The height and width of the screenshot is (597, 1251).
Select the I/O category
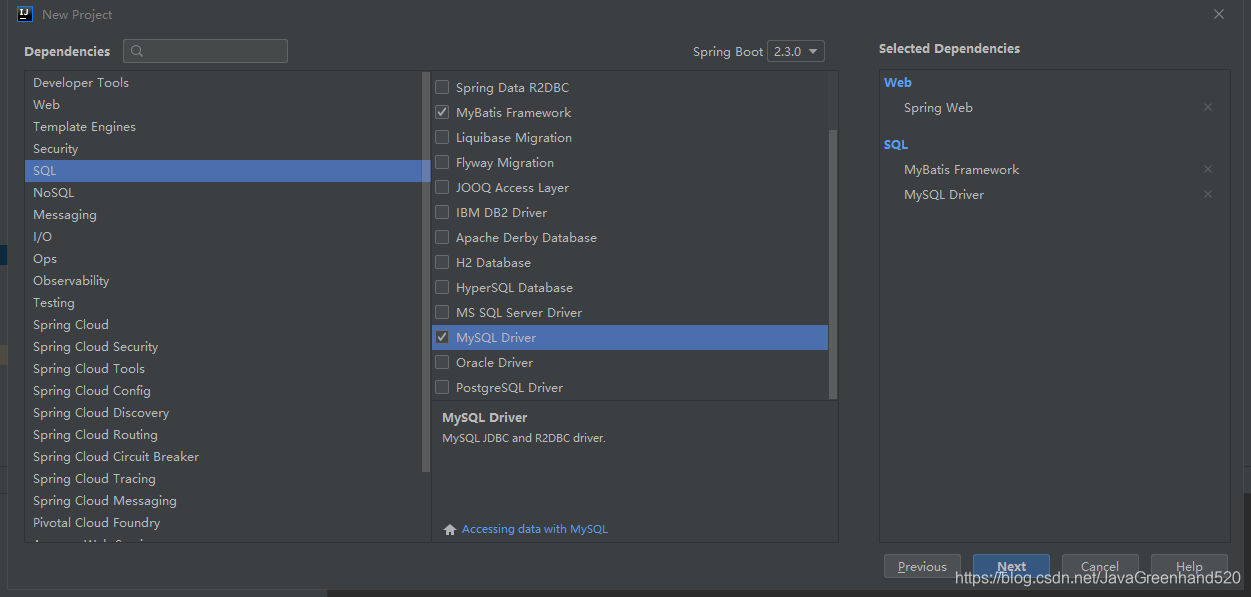pos(227,236)
